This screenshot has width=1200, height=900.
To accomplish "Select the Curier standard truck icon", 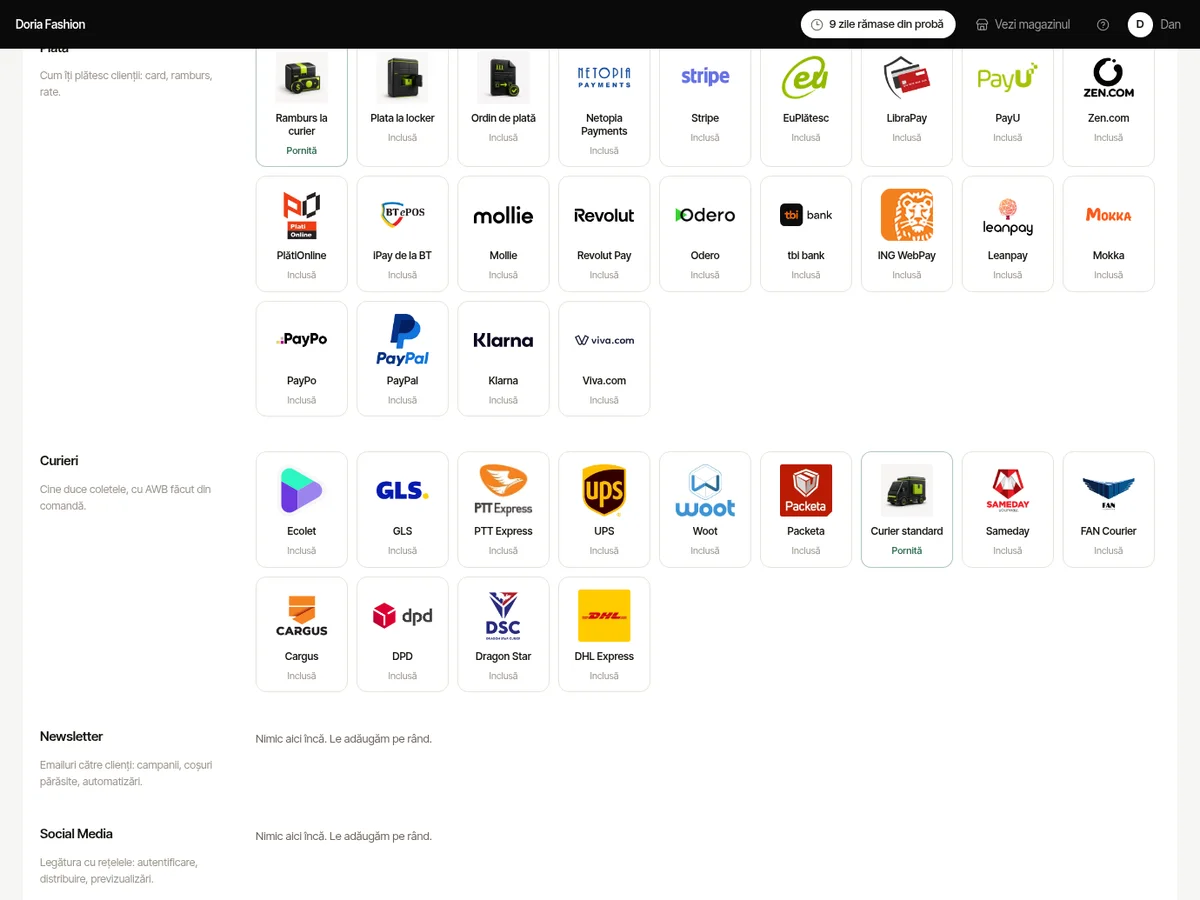I will [x=907, y=491].
